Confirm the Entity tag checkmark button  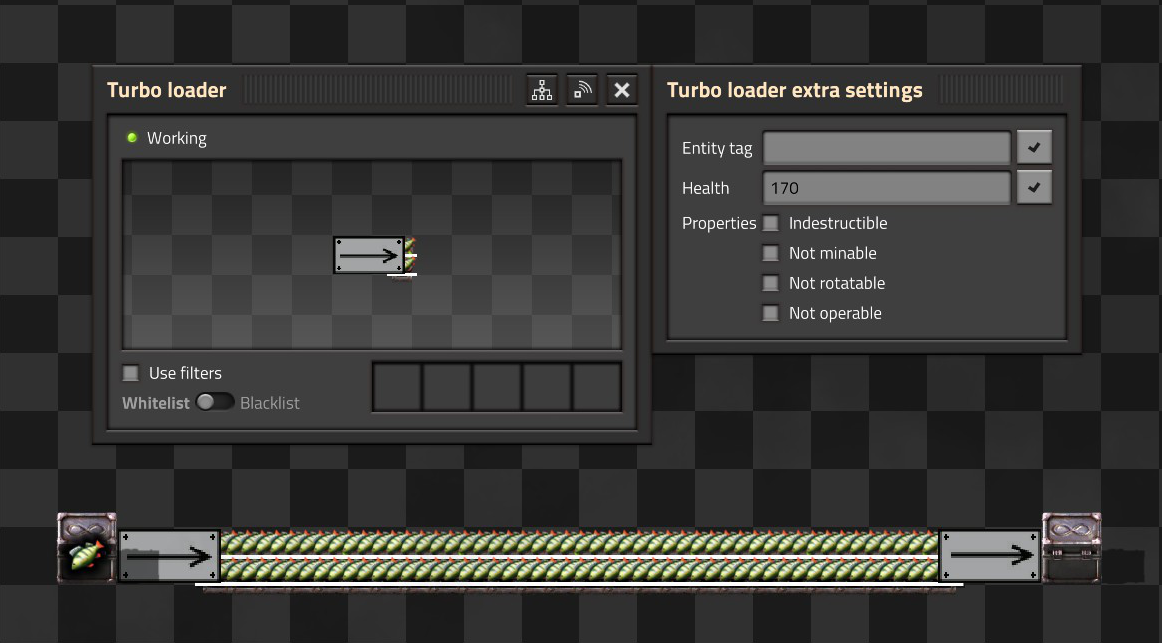coord(1034,147)
